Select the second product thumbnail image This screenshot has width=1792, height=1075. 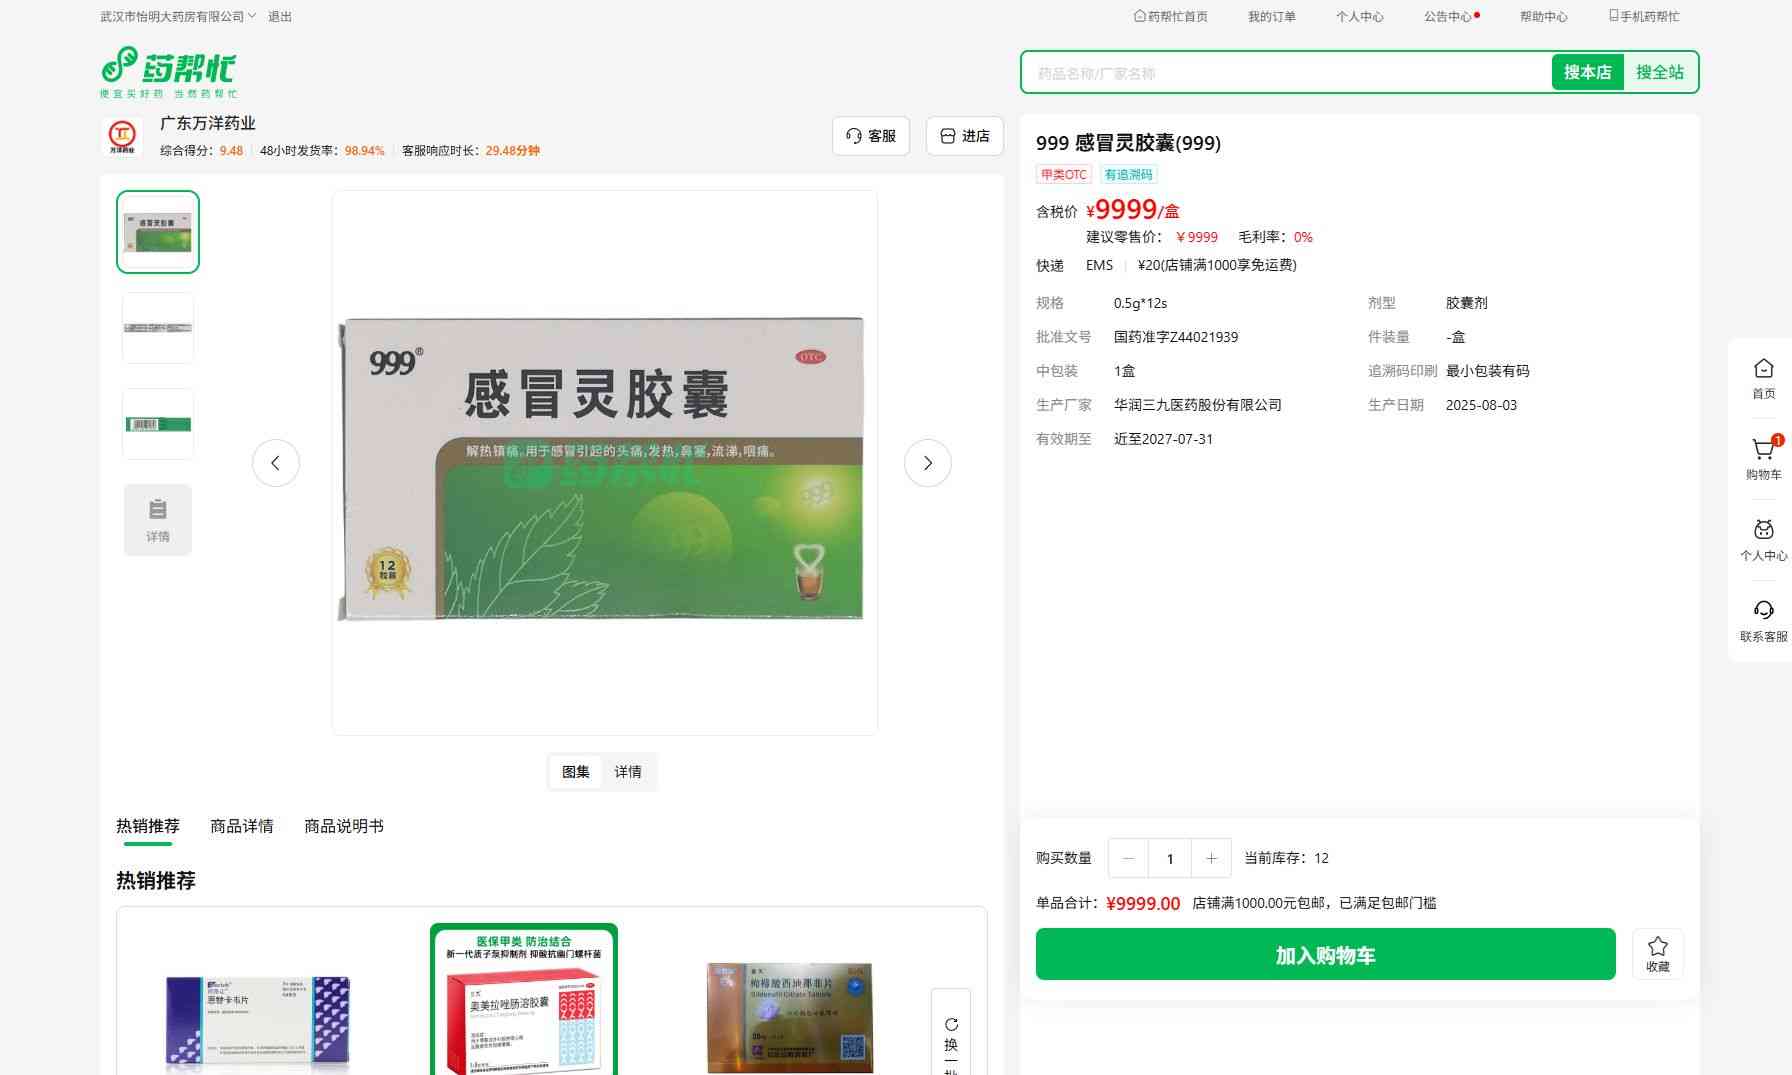tap(158, 328)
